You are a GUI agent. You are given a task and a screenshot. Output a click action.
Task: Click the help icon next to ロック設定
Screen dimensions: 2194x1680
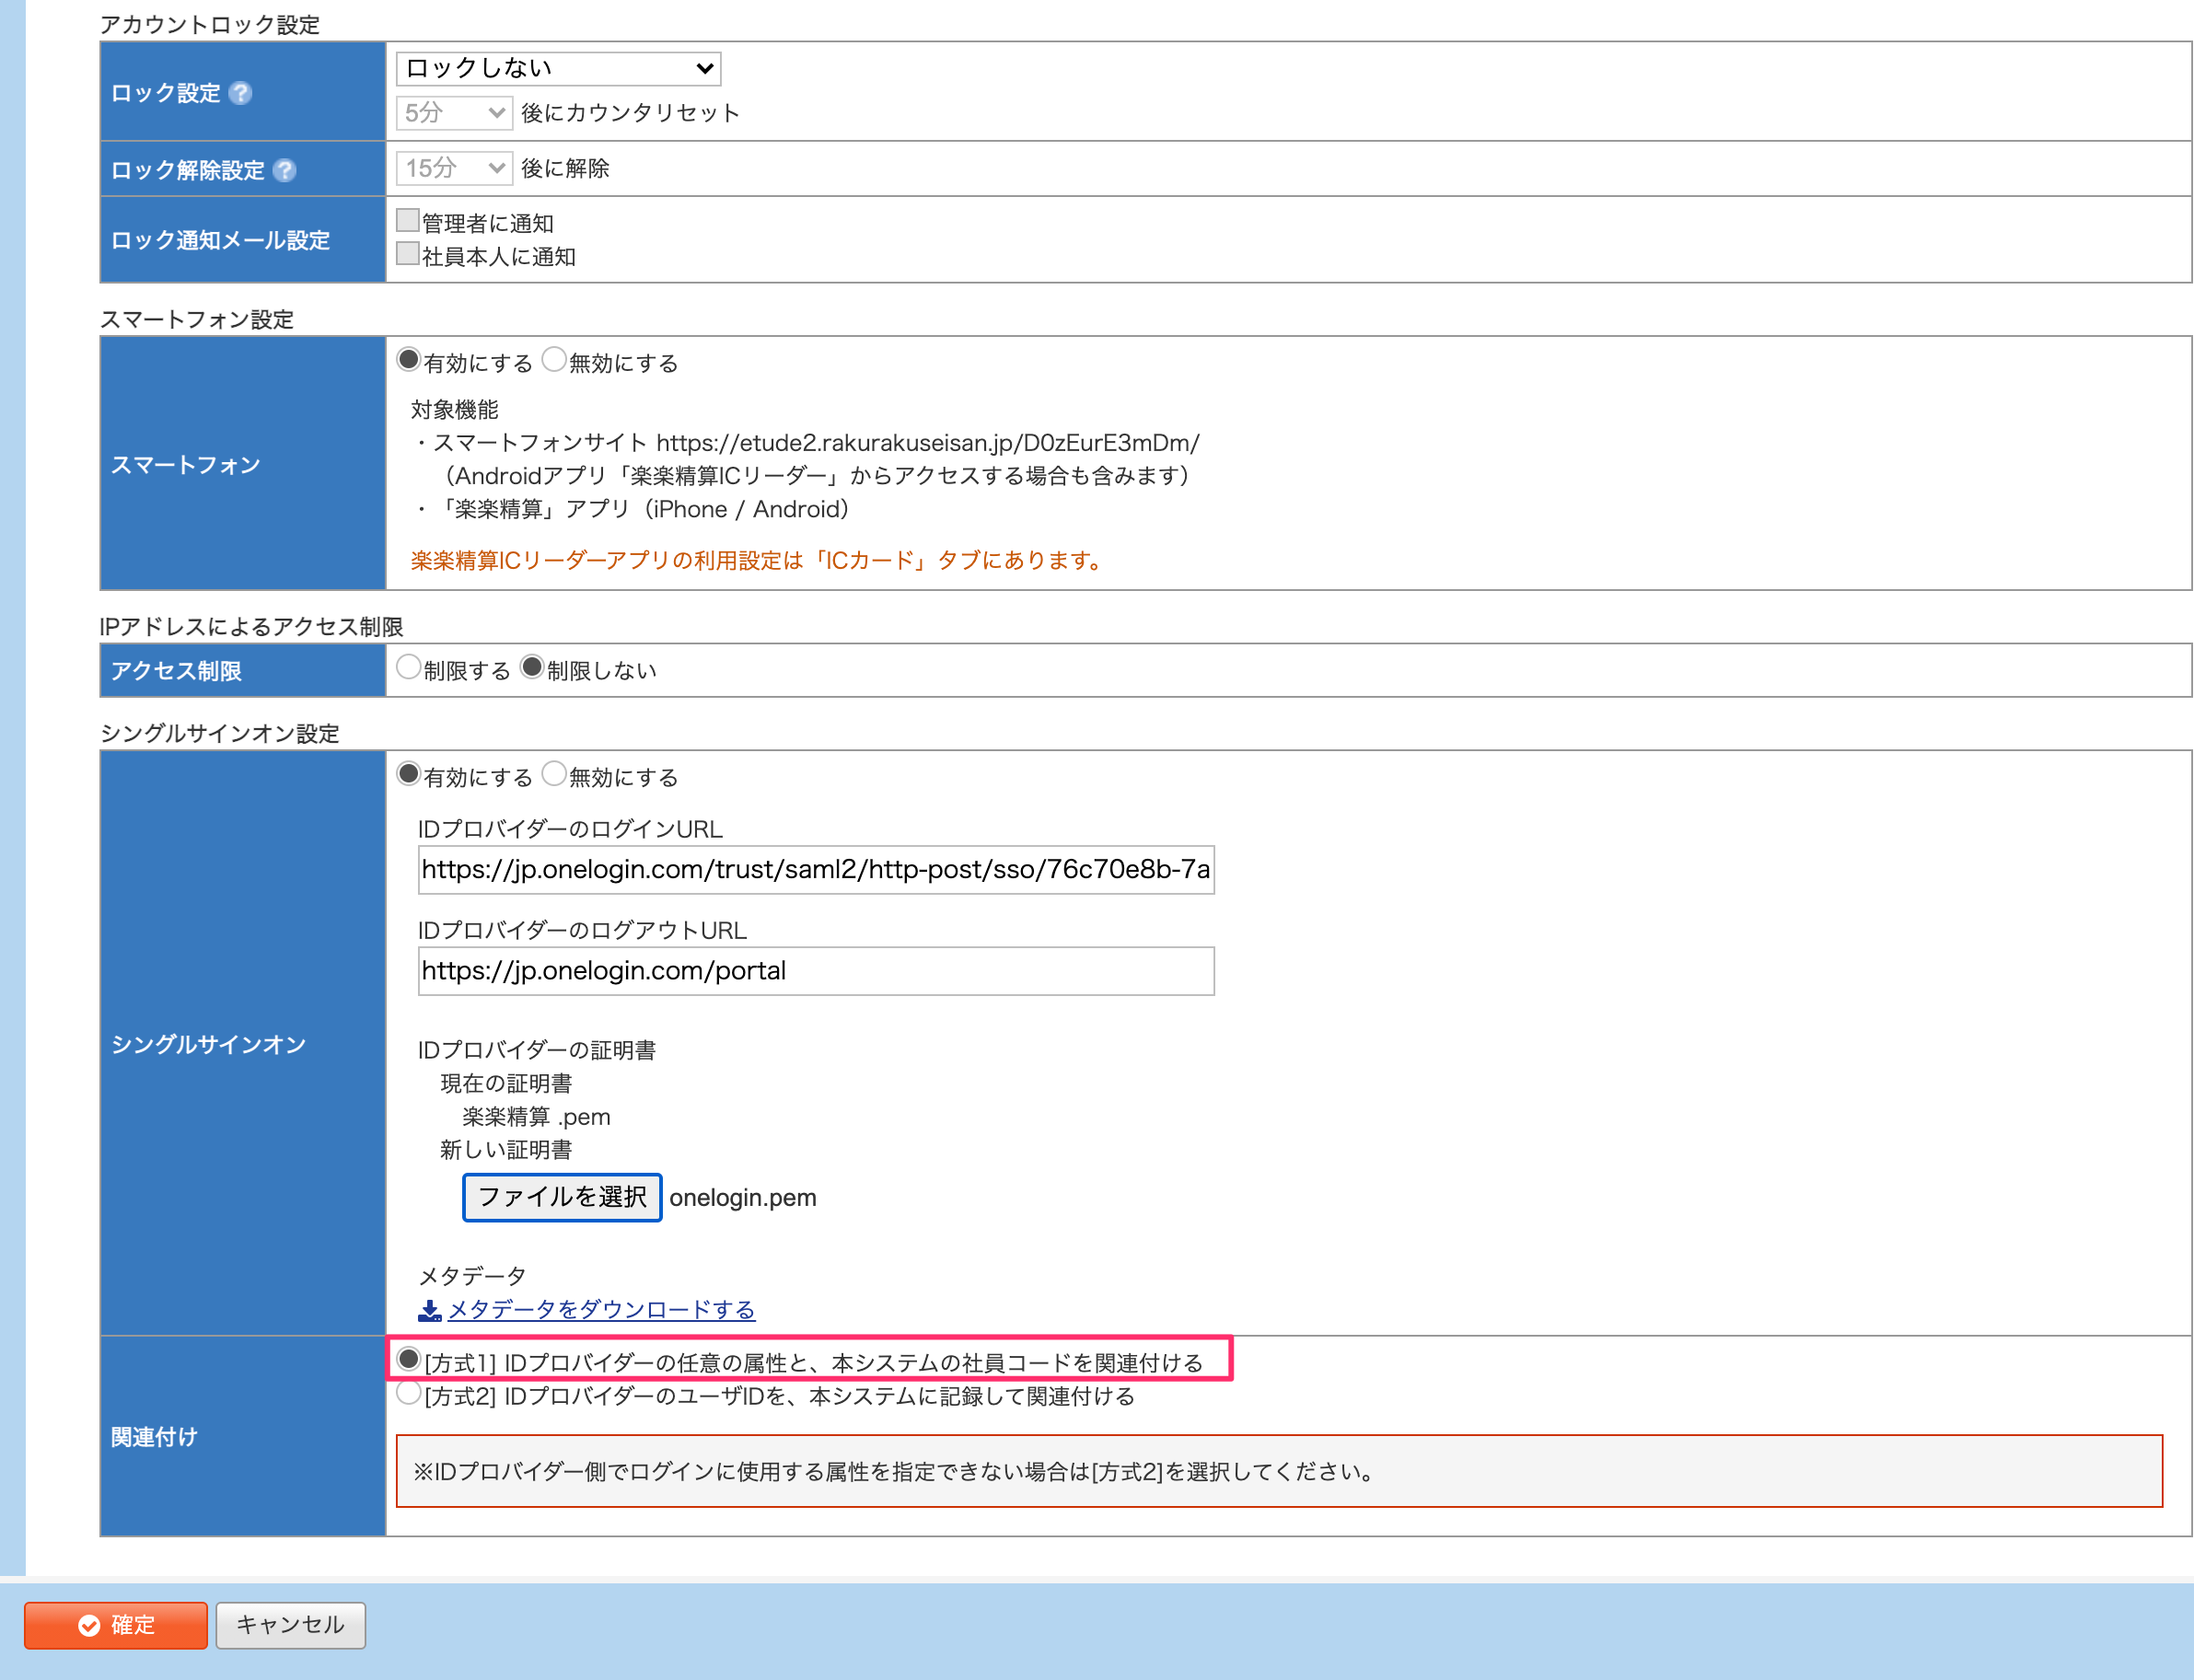click(240, 93)
